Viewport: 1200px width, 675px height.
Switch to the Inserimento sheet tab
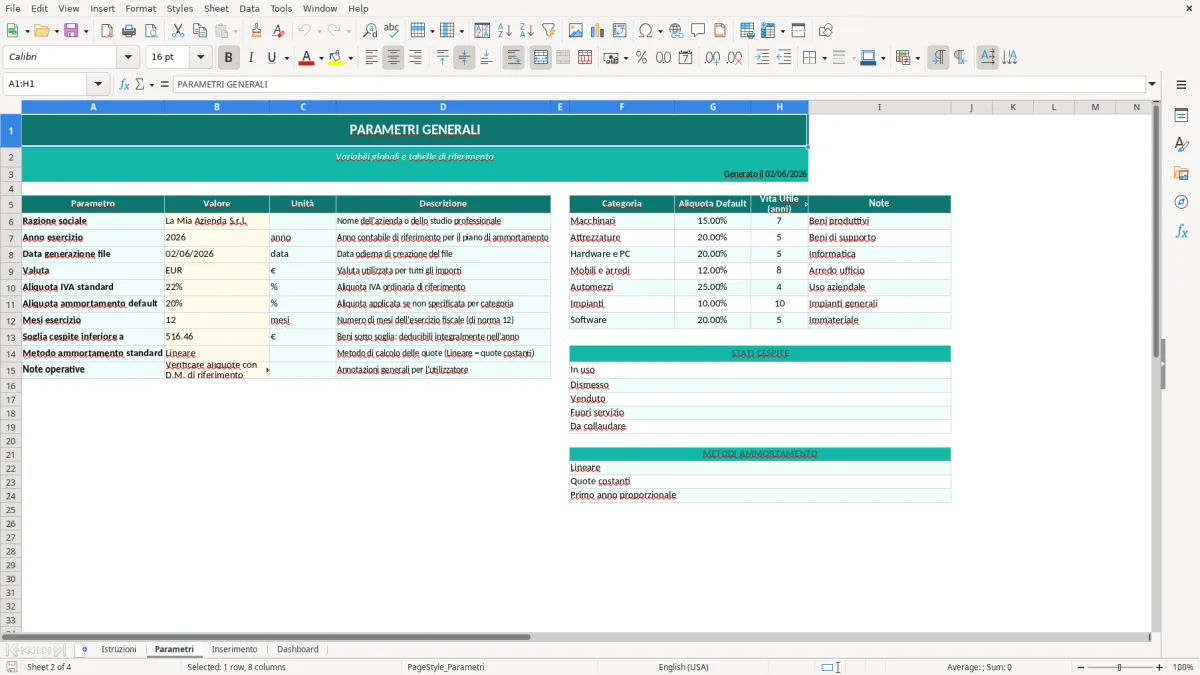tap(234, 650)
